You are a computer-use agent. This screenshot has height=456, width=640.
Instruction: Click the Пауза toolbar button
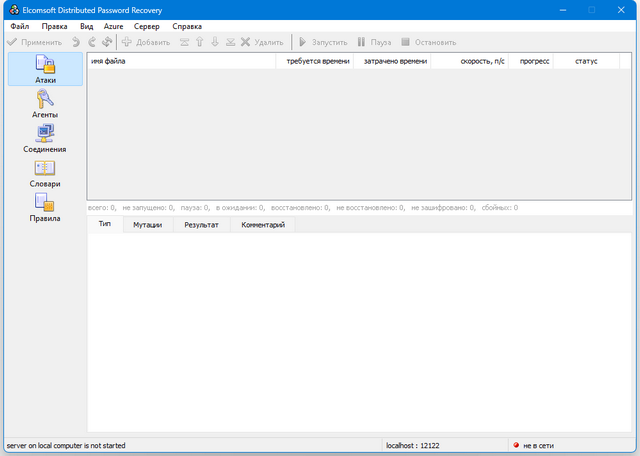374,42
